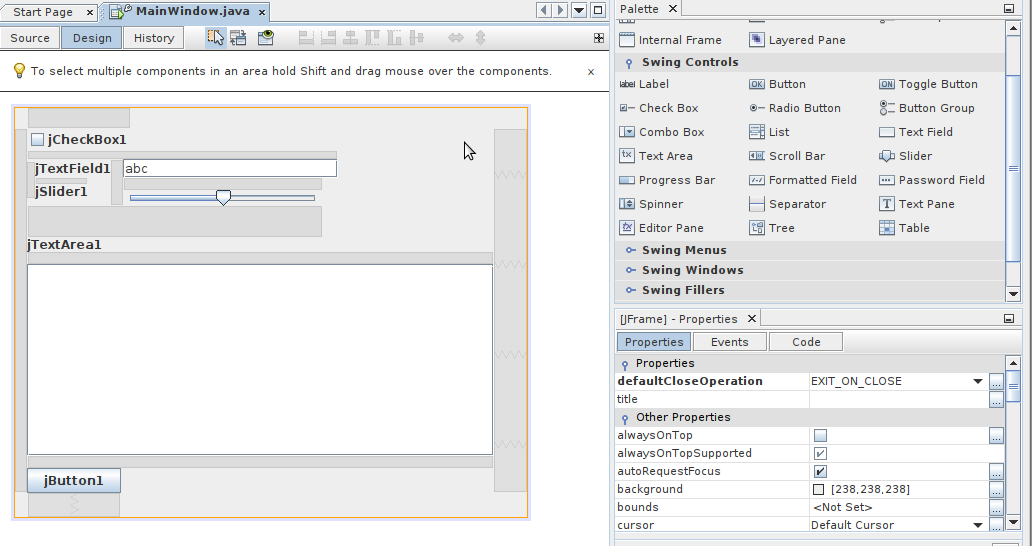Open the Events properties tab
1032x546 pixels.
click(x=729, y=342)
